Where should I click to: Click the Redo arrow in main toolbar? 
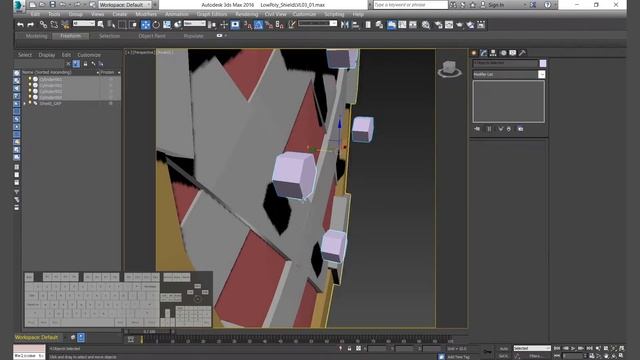coord(31,25)
